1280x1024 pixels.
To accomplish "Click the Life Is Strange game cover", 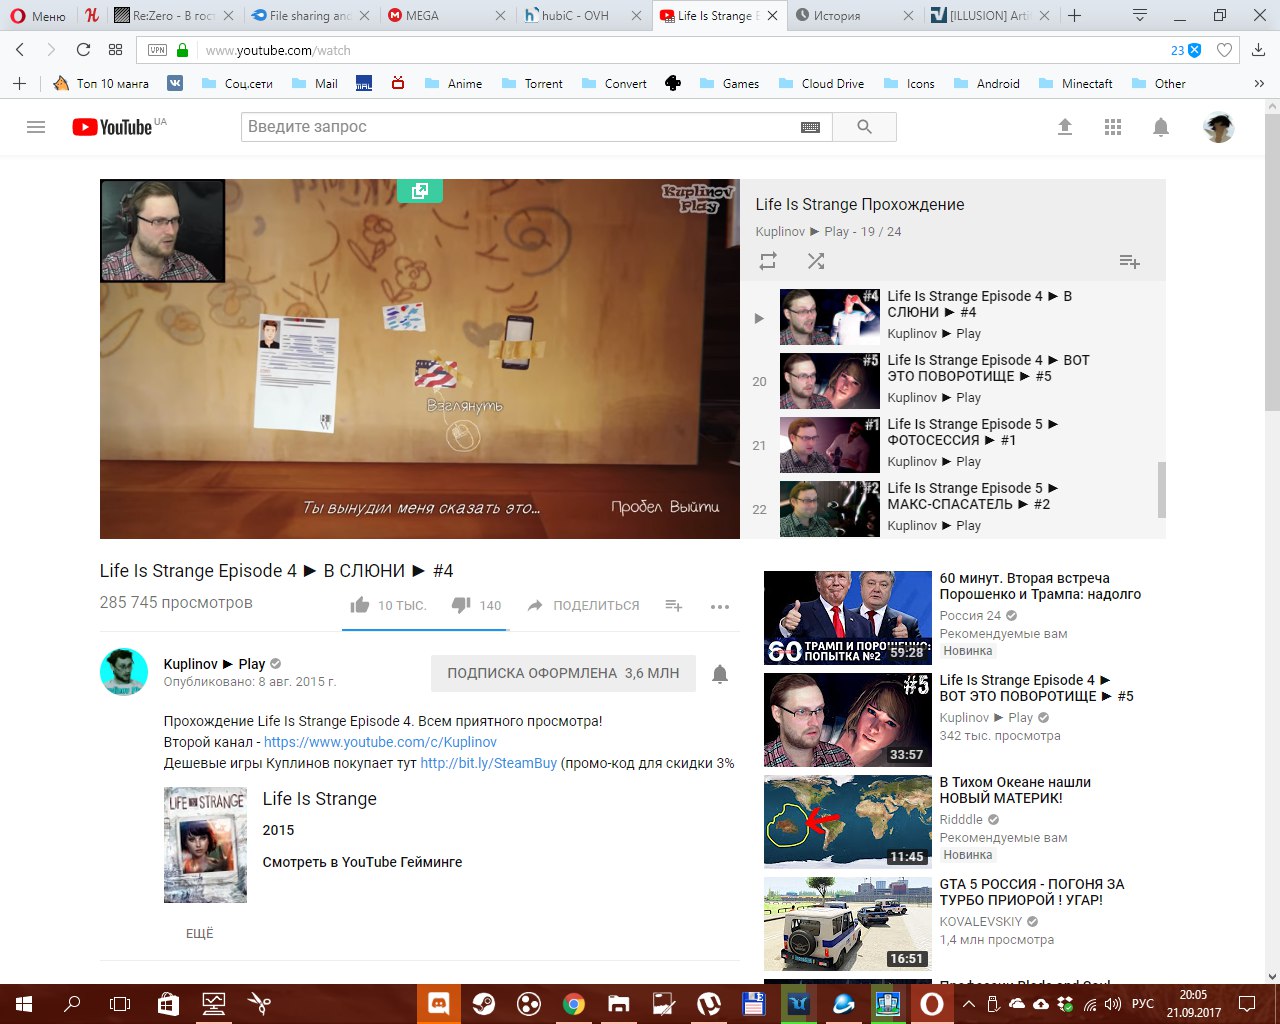I will coord(205,845).
